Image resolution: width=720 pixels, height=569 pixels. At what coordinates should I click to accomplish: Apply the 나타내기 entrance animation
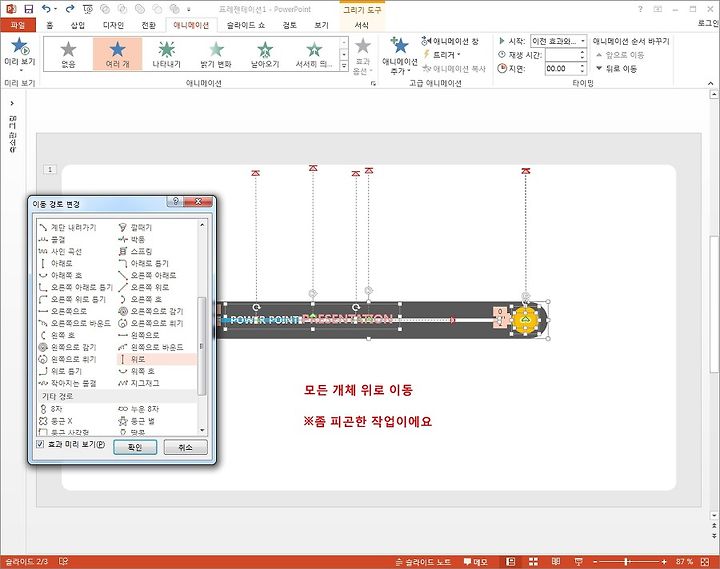point(167,54)
